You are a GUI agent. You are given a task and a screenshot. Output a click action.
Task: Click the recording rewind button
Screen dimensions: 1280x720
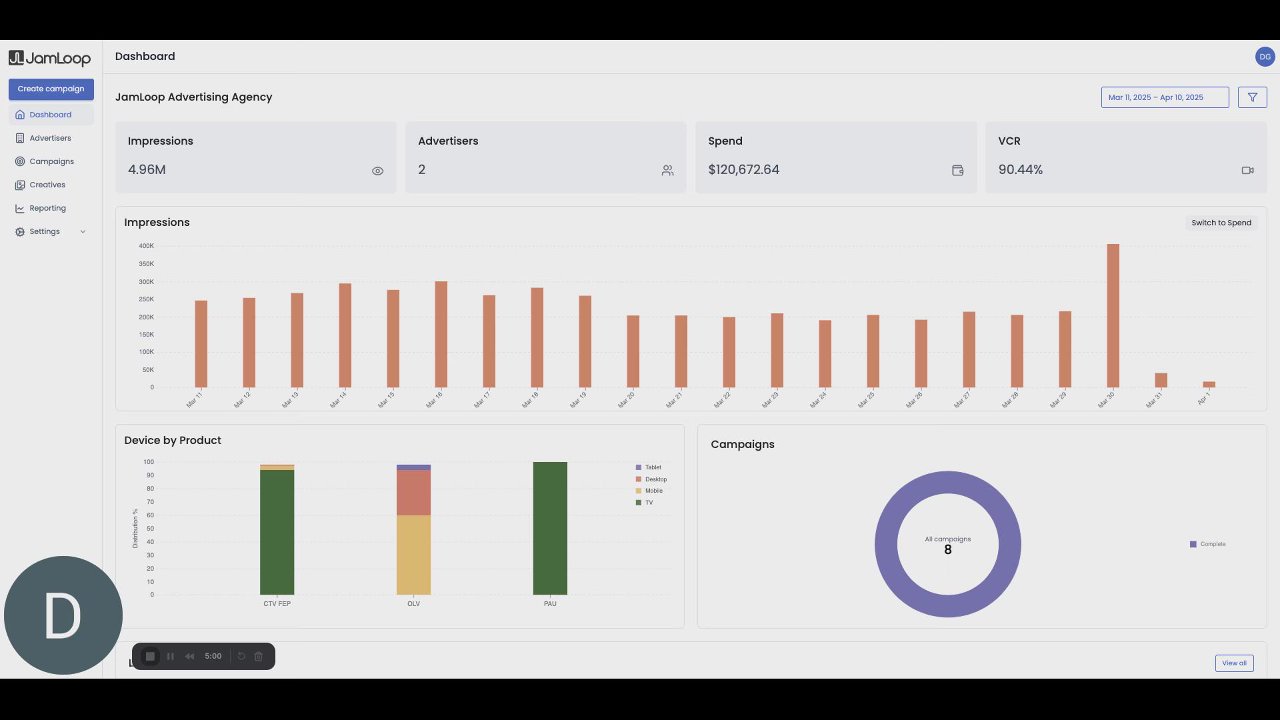[190, 656]
